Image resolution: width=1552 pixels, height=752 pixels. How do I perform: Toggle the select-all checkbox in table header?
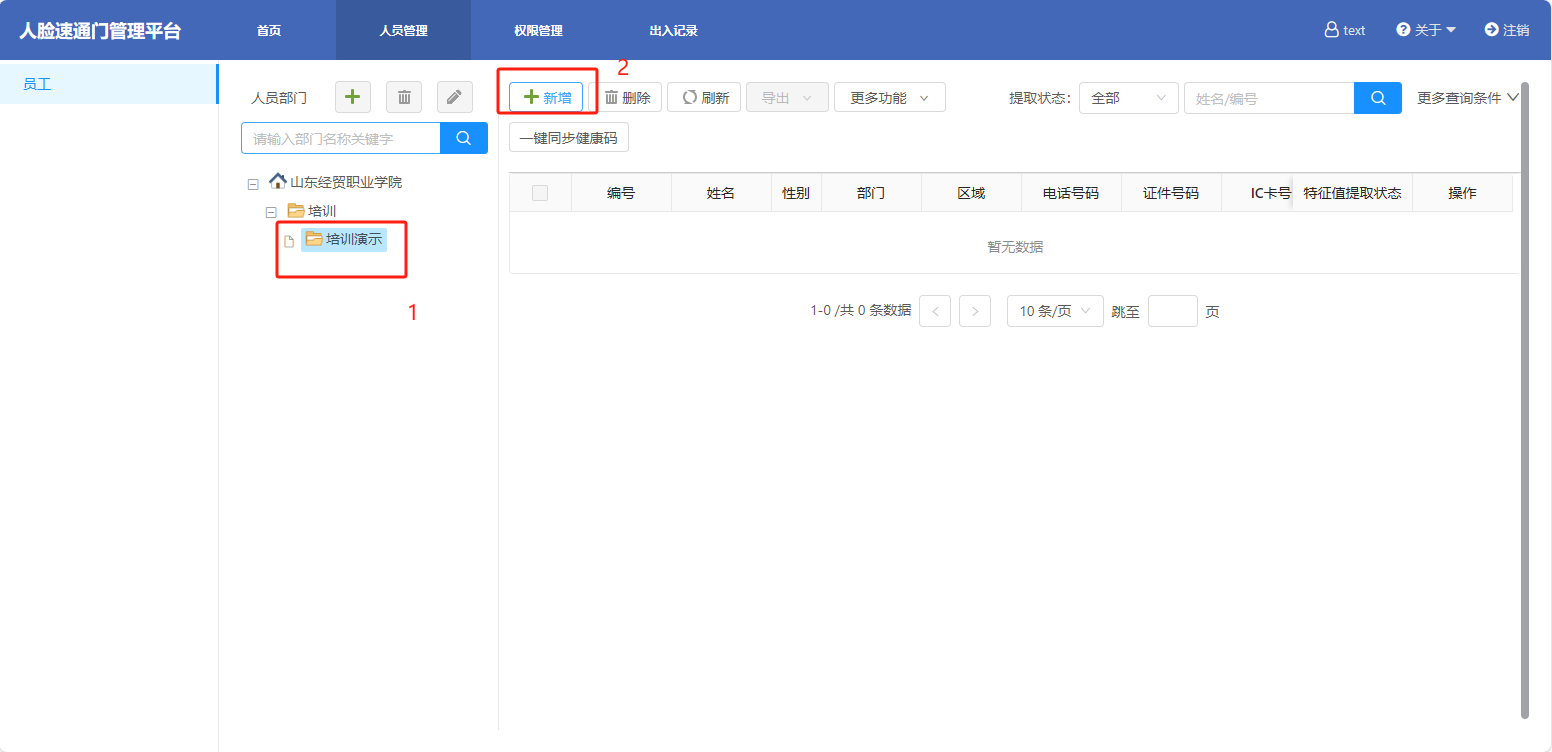pos(540,193)
